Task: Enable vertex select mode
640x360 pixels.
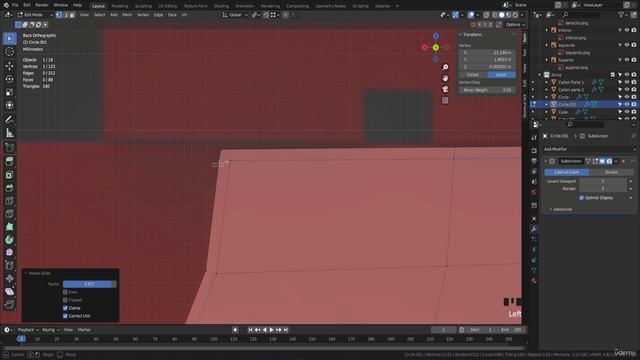Action: point(59,15)
